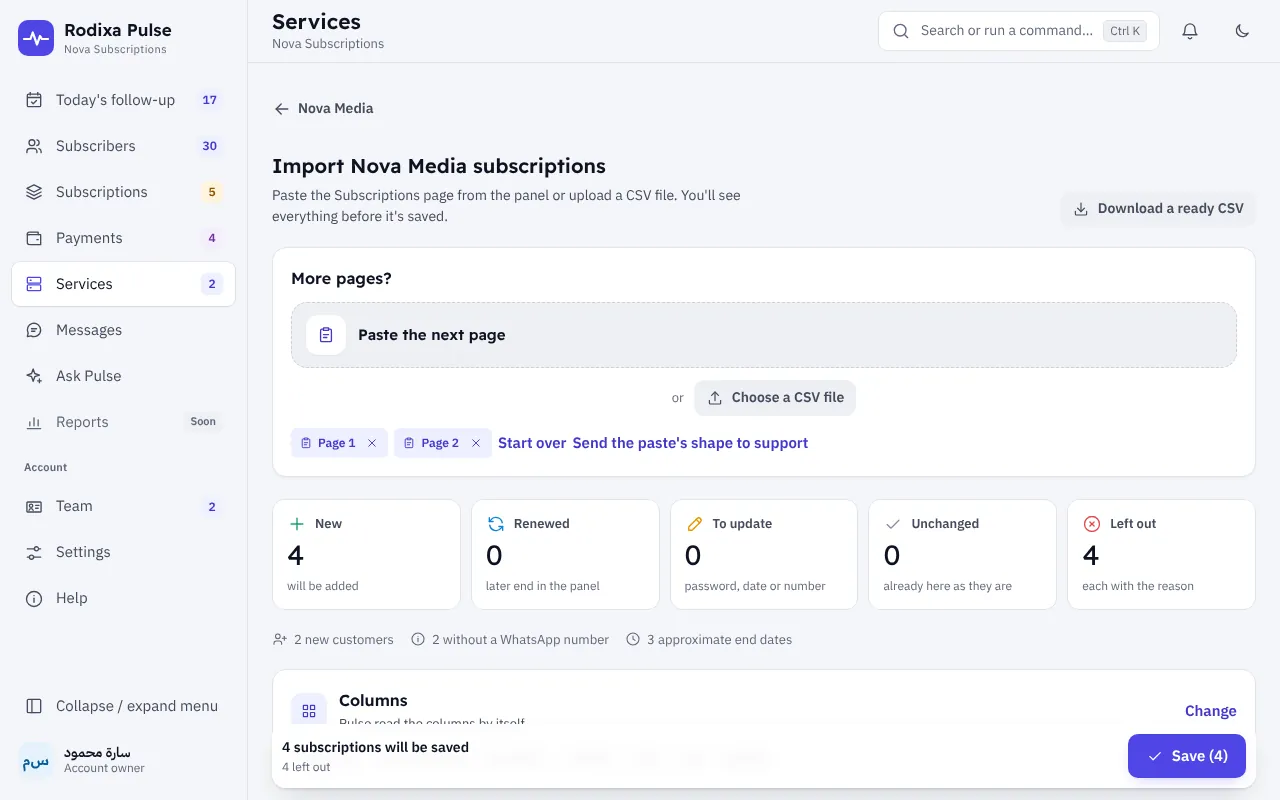
Task: Download a ready CSV
Action: (x=1158, y=209)
